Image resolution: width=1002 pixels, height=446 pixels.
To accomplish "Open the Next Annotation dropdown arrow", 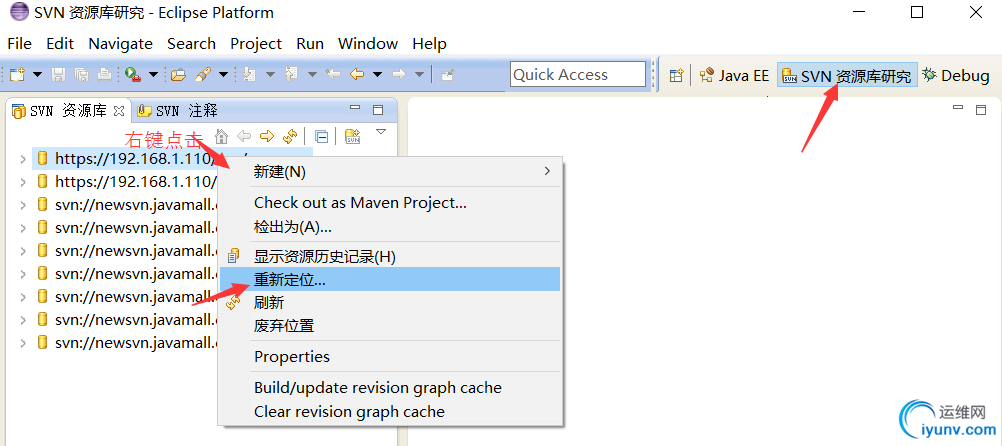I will pos(270,75).
